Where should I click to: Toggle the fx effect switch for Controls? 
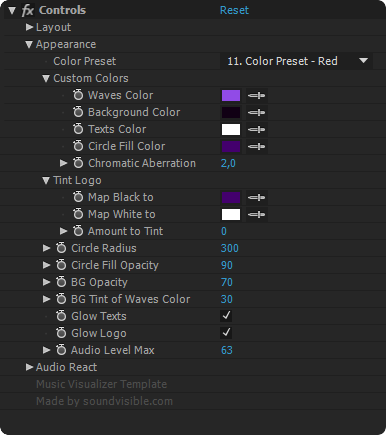[28, 10]
